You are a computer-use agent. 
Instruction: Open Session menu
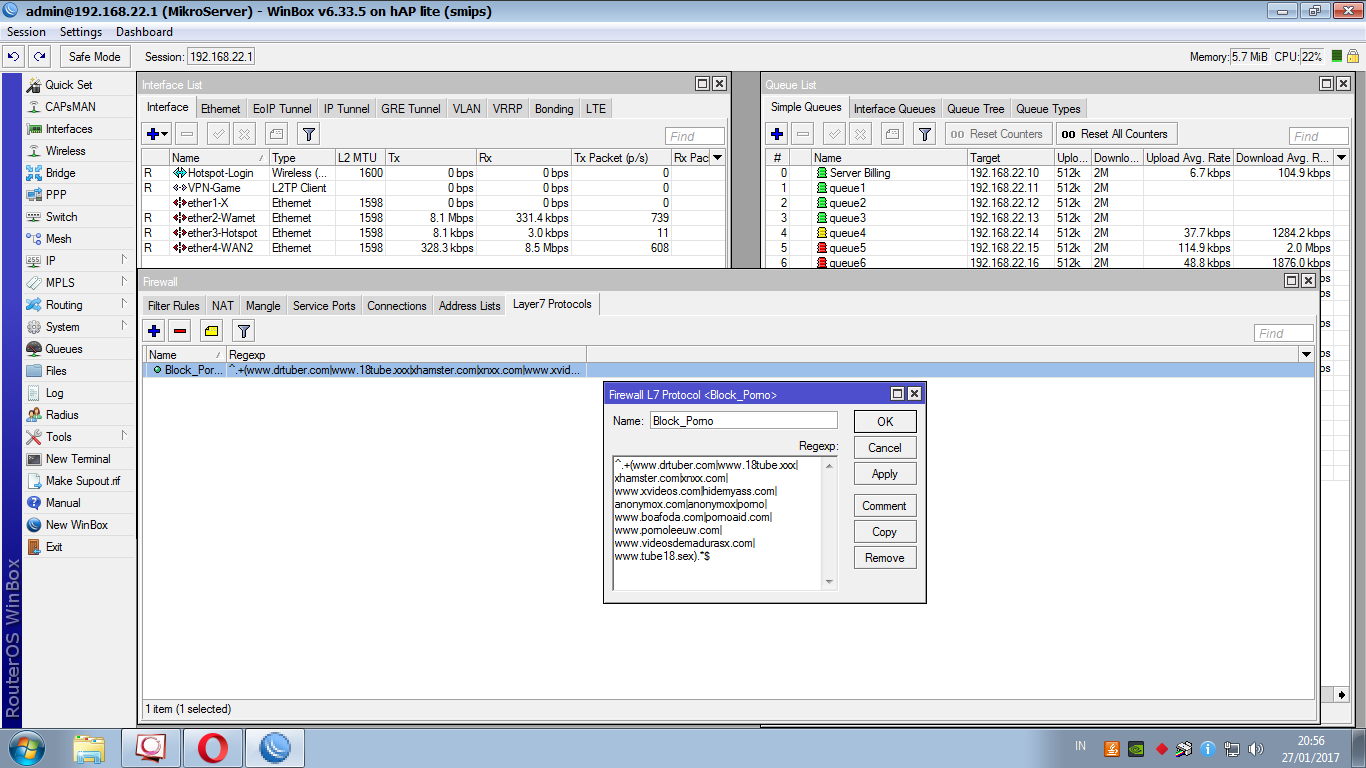click(x=26, y=32)
